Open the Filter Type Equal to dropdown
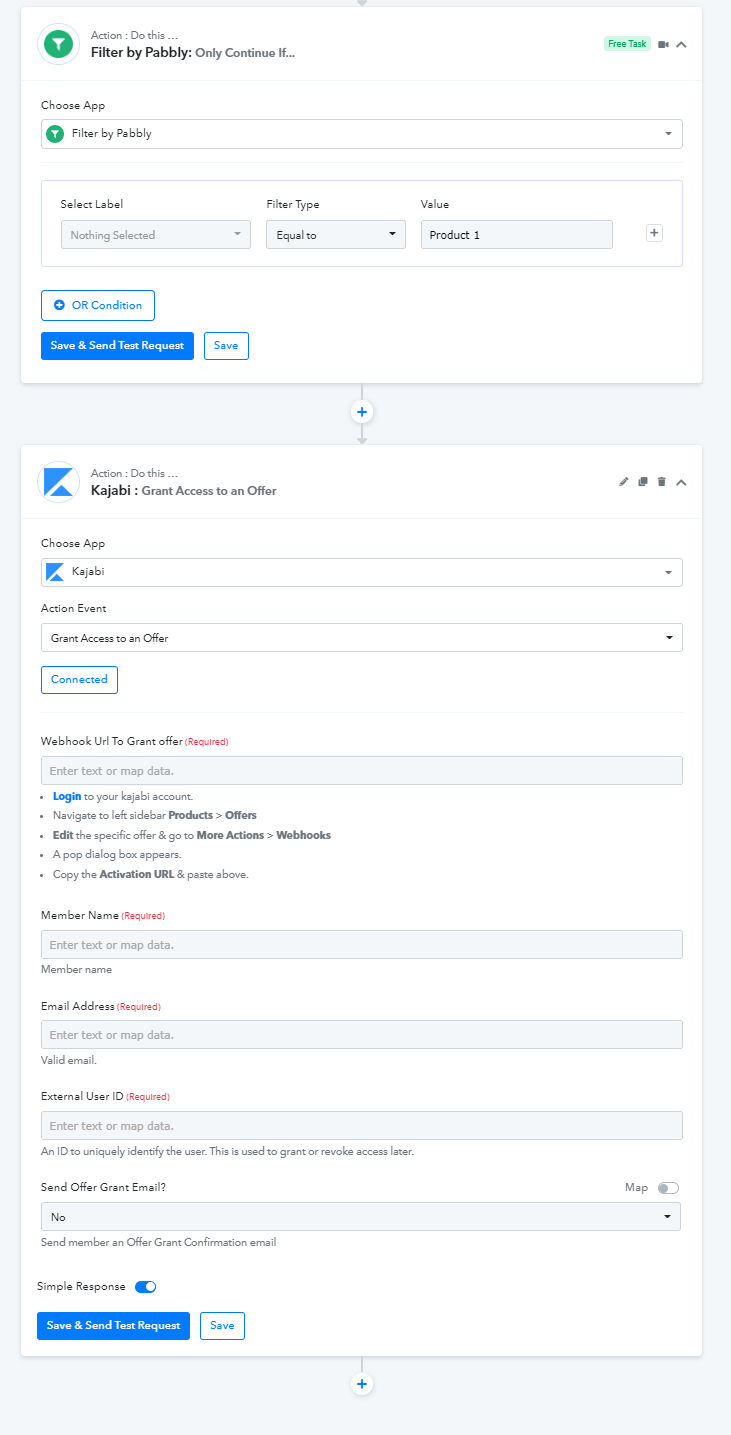731x1435 pixels. coord(336,235)
